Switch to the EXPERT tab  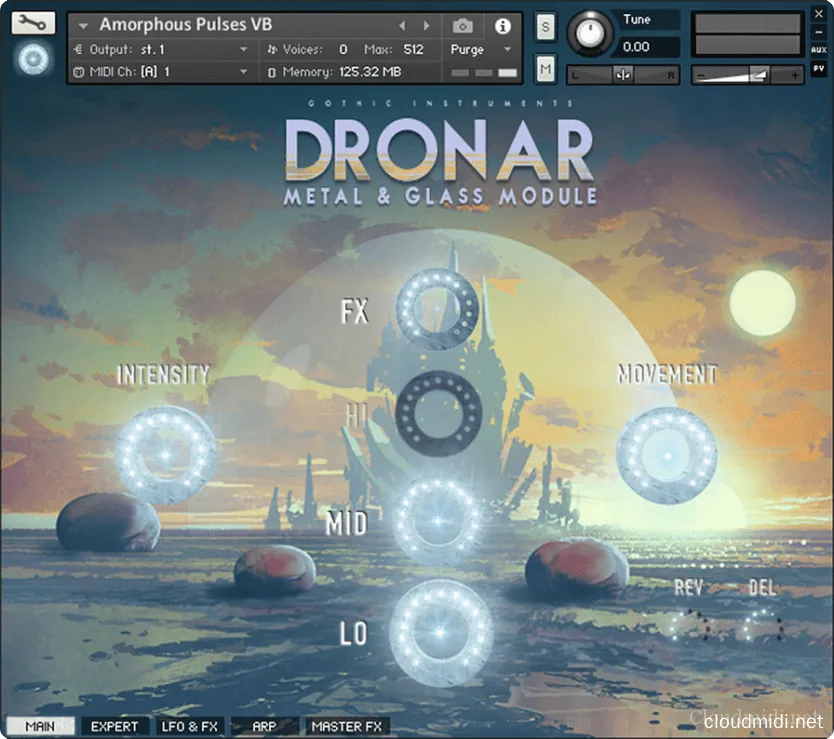pos(114,727)
